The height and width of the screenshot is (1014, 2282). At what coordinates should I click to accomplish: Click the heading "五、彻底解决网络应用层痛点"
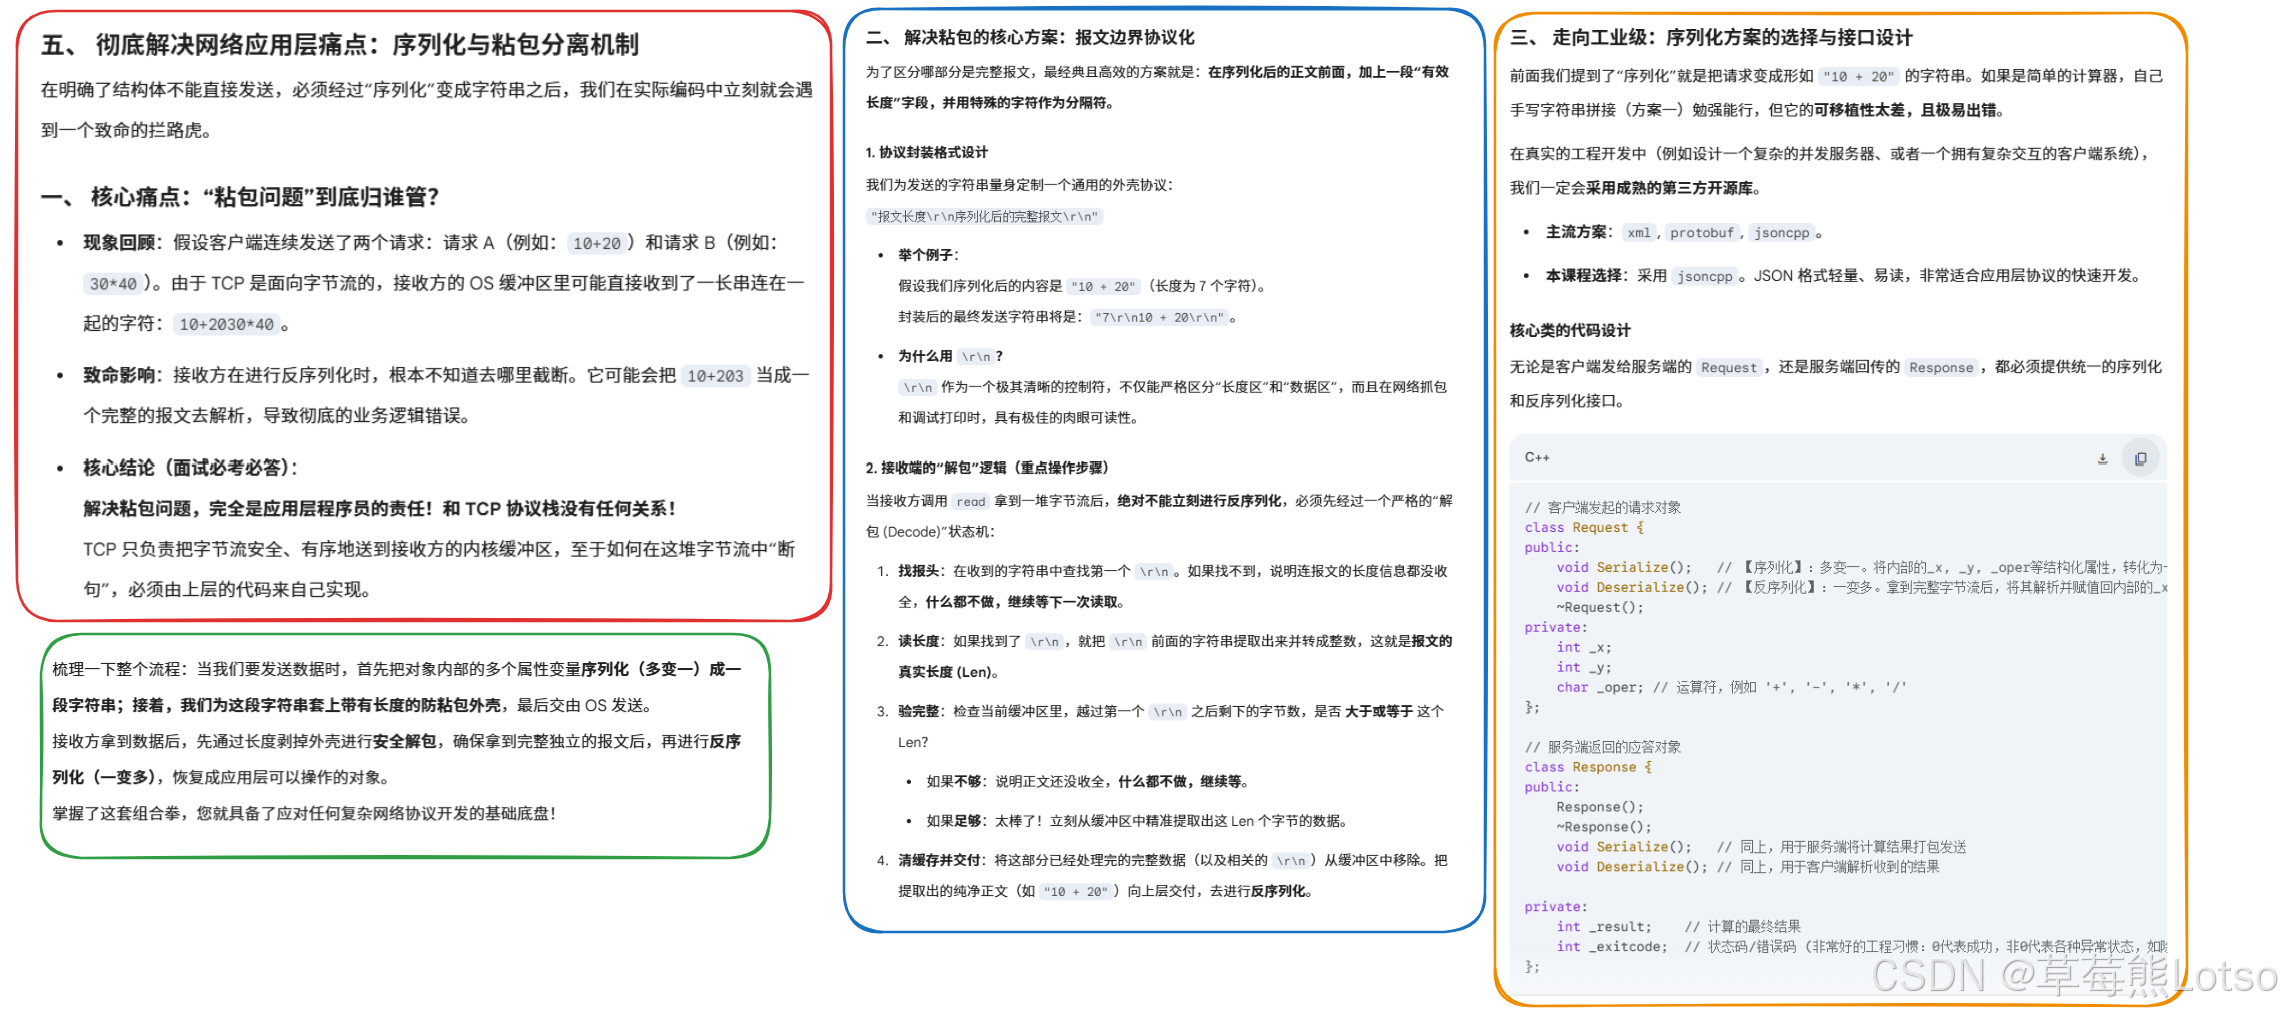point(339,45)
